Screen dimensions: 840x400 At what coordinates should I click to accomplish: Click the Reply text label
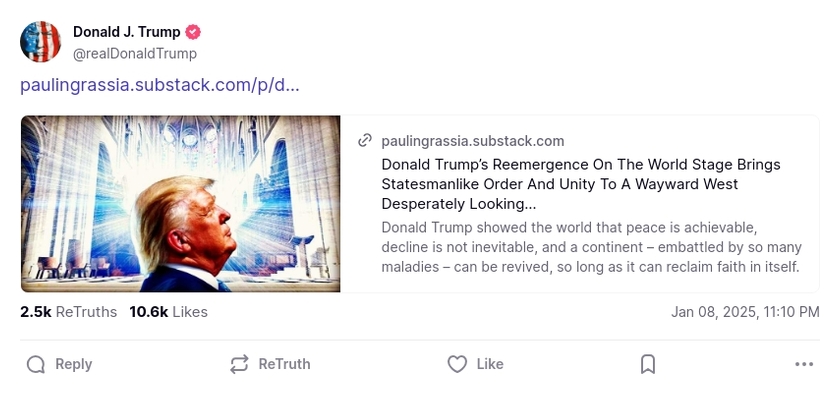click(73, 364)
